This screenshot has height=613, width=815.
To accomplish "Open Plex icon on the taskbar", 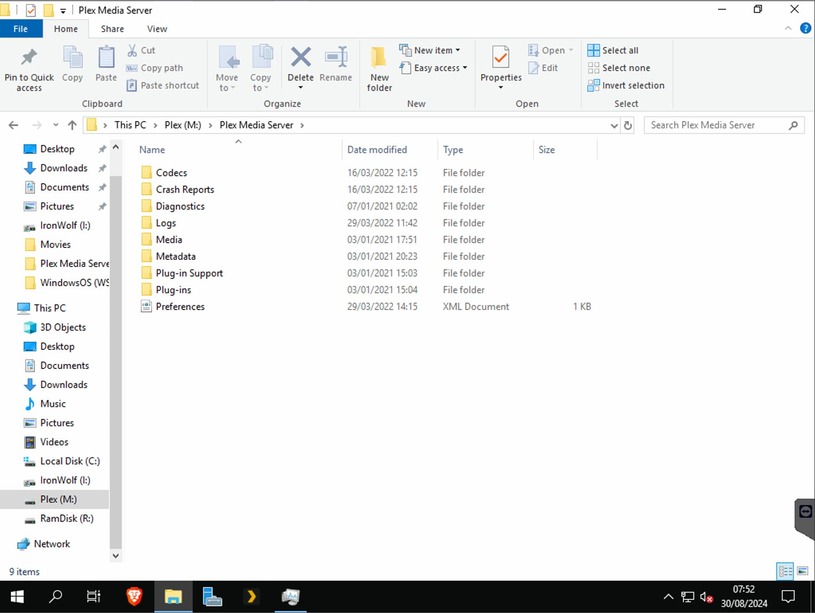I will (251, 596).
